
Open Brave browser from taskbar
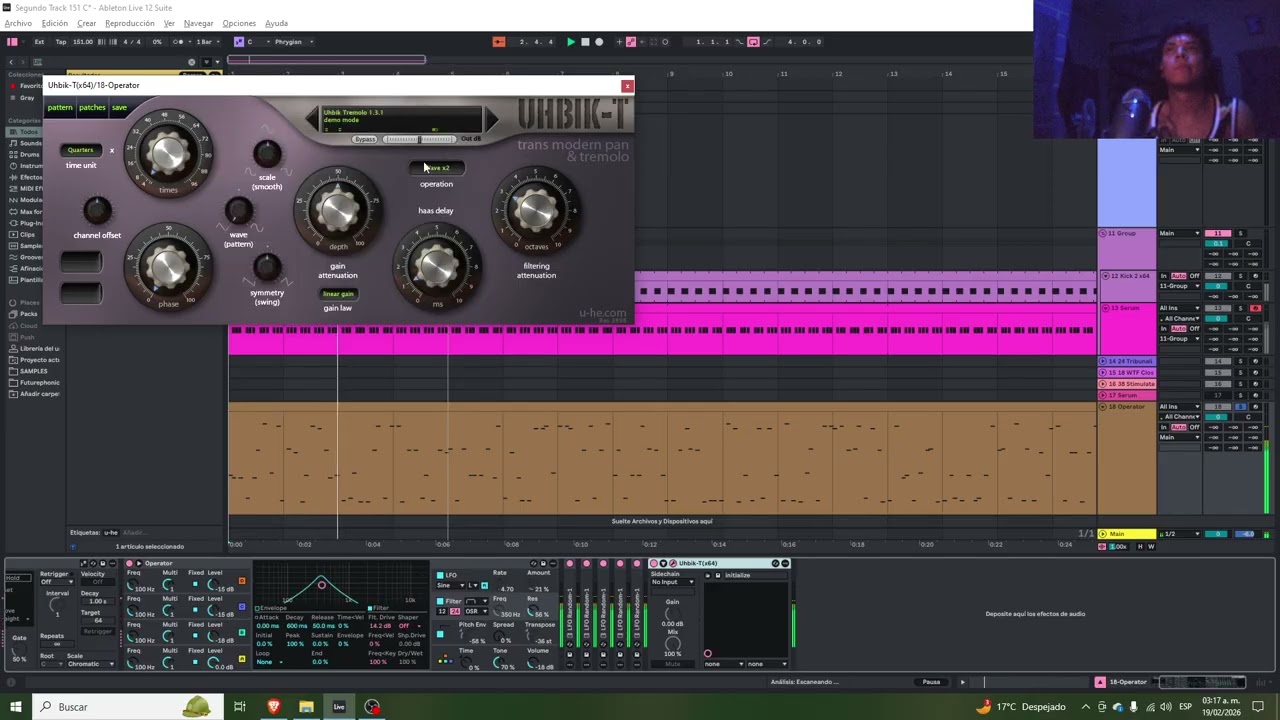(x=274, y=707)
